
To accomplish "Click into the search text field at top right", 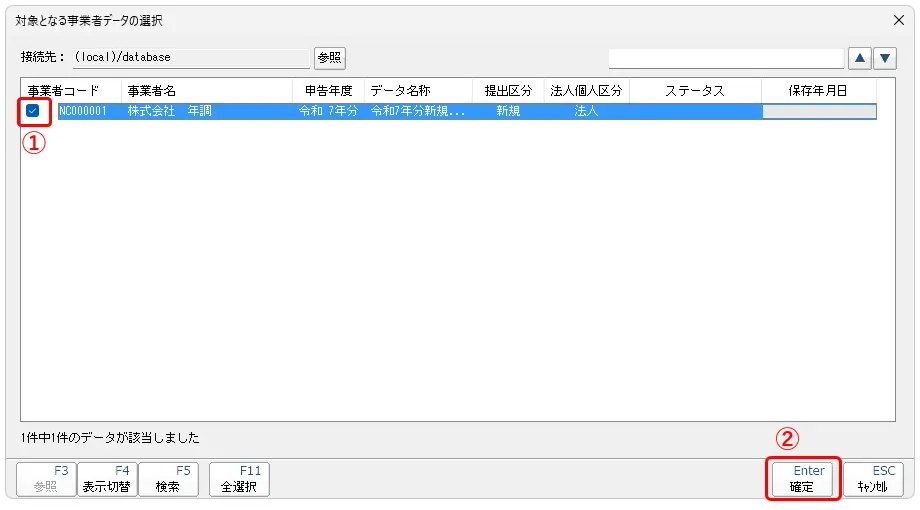I will tap(725, 58).
